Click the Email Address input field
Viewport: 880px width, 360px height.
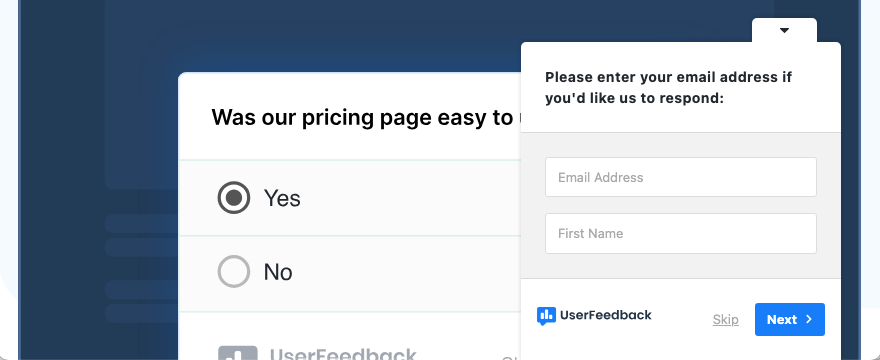pos(681,177)
